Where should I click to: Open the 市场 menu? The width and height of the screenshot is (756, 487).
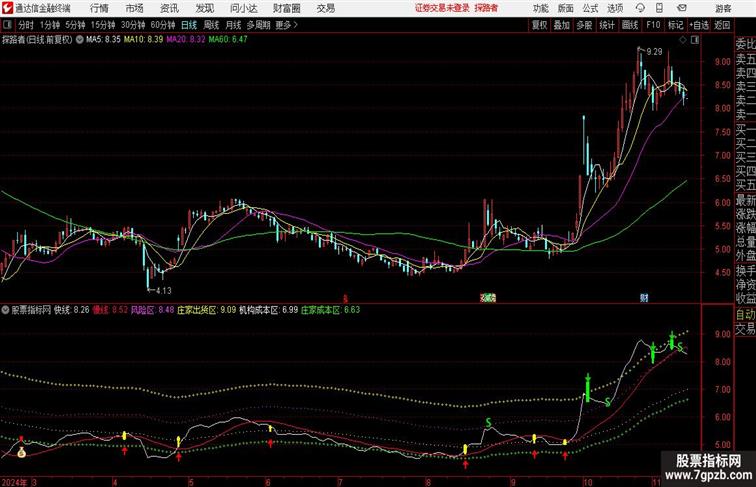coord(135,8)
